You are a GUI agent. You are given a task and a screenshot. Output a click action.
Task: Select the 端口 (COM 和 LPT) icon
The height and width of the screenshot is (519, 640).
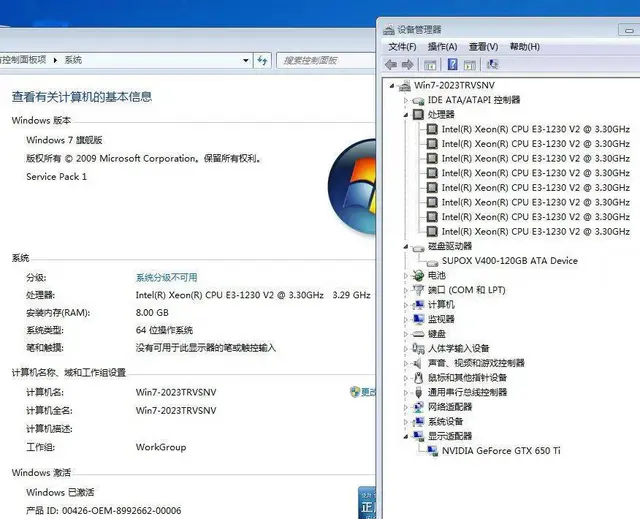tap(418, 290)
